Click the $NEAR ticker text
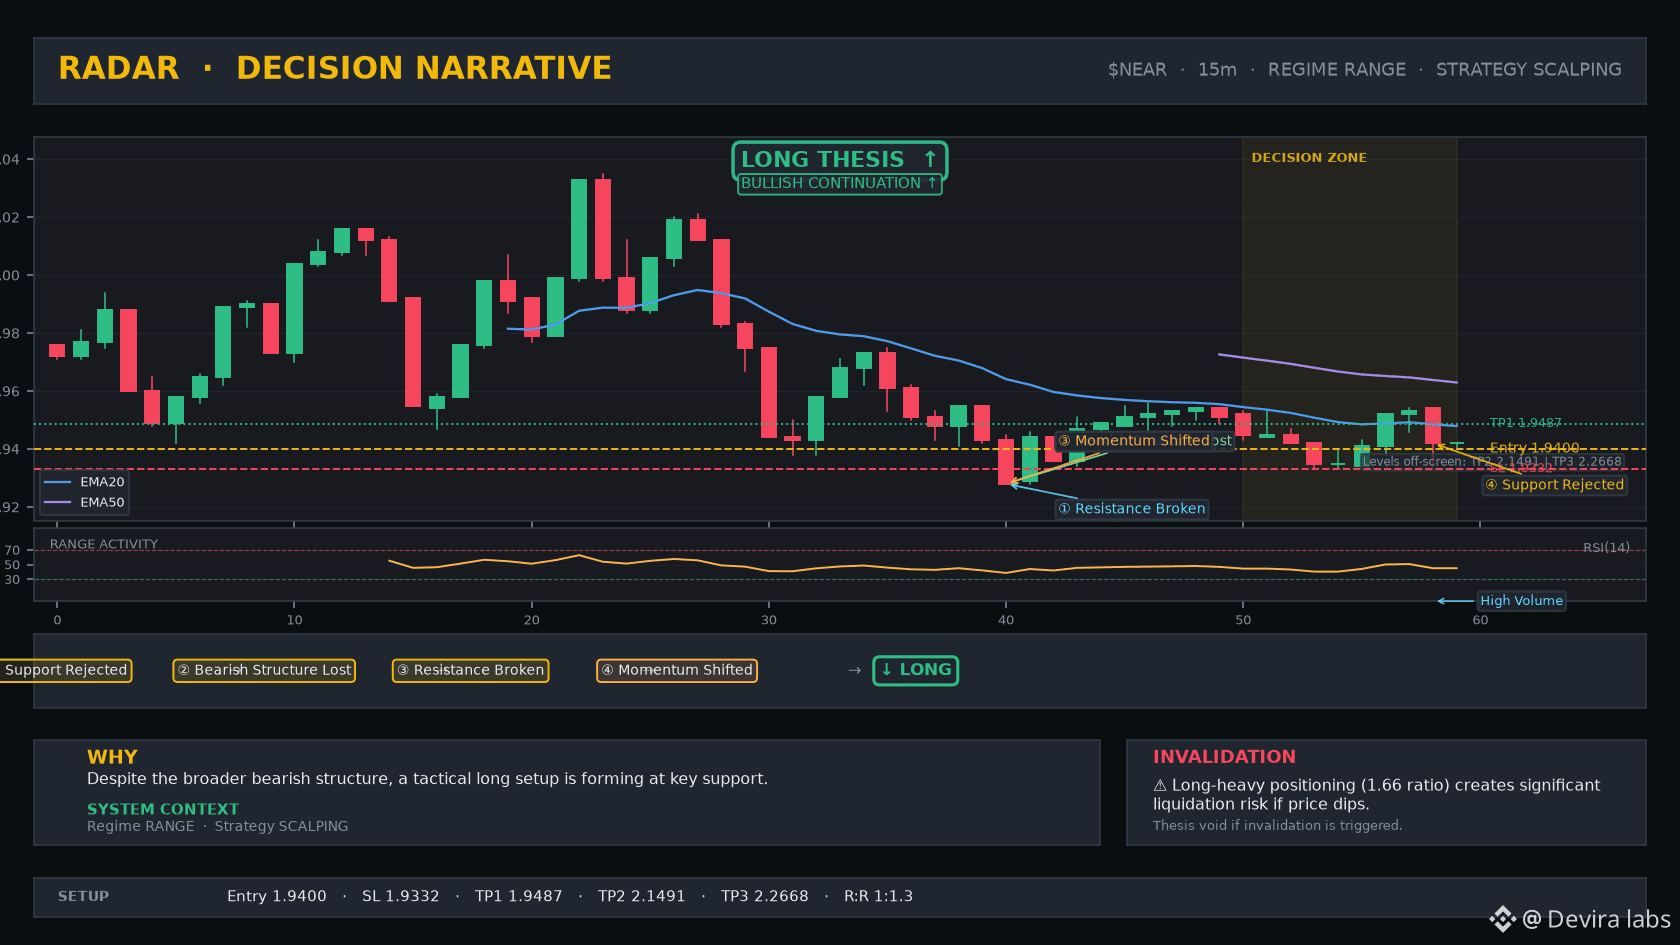This screenshot has width=1680, height=945. coord(1137,70)
